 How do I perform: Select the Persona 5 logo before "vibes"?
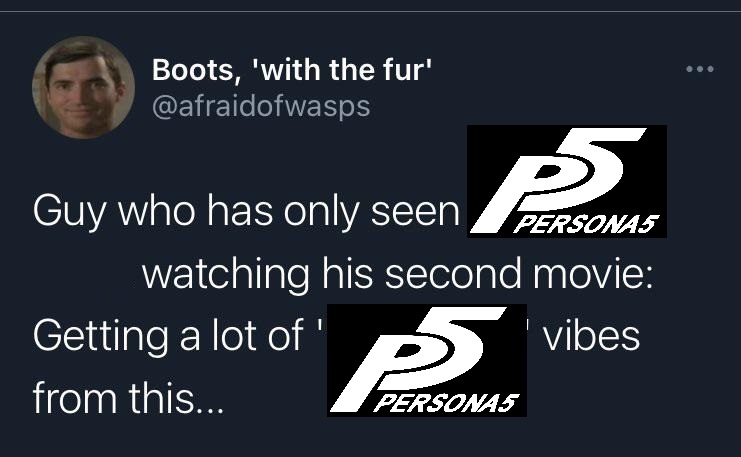click(427, 360)
